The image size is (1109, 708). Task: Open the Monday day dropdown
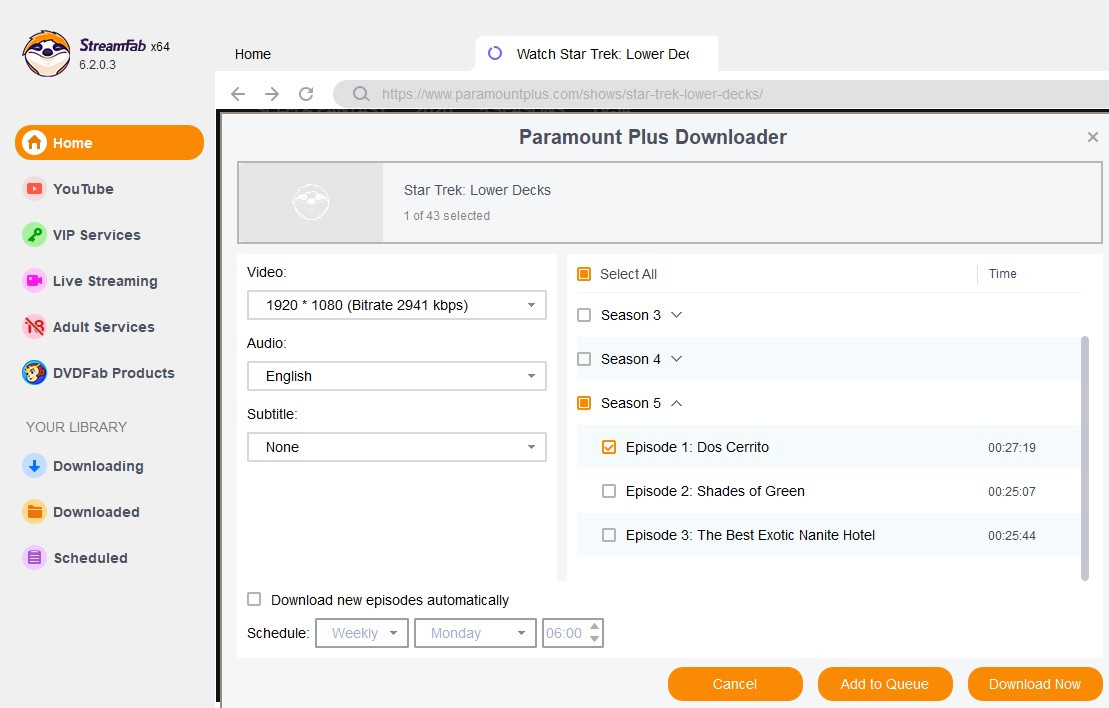[475, 633]
